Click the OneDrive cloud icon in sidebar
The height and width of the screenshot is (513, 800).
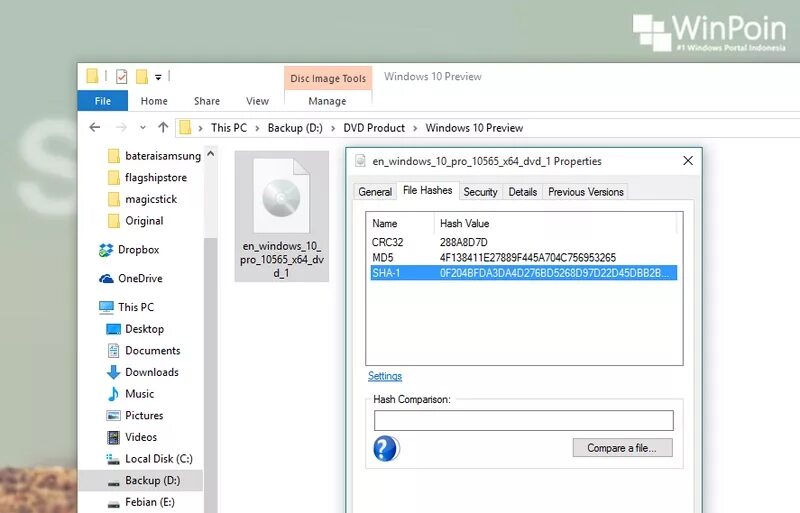coord(106,279)
